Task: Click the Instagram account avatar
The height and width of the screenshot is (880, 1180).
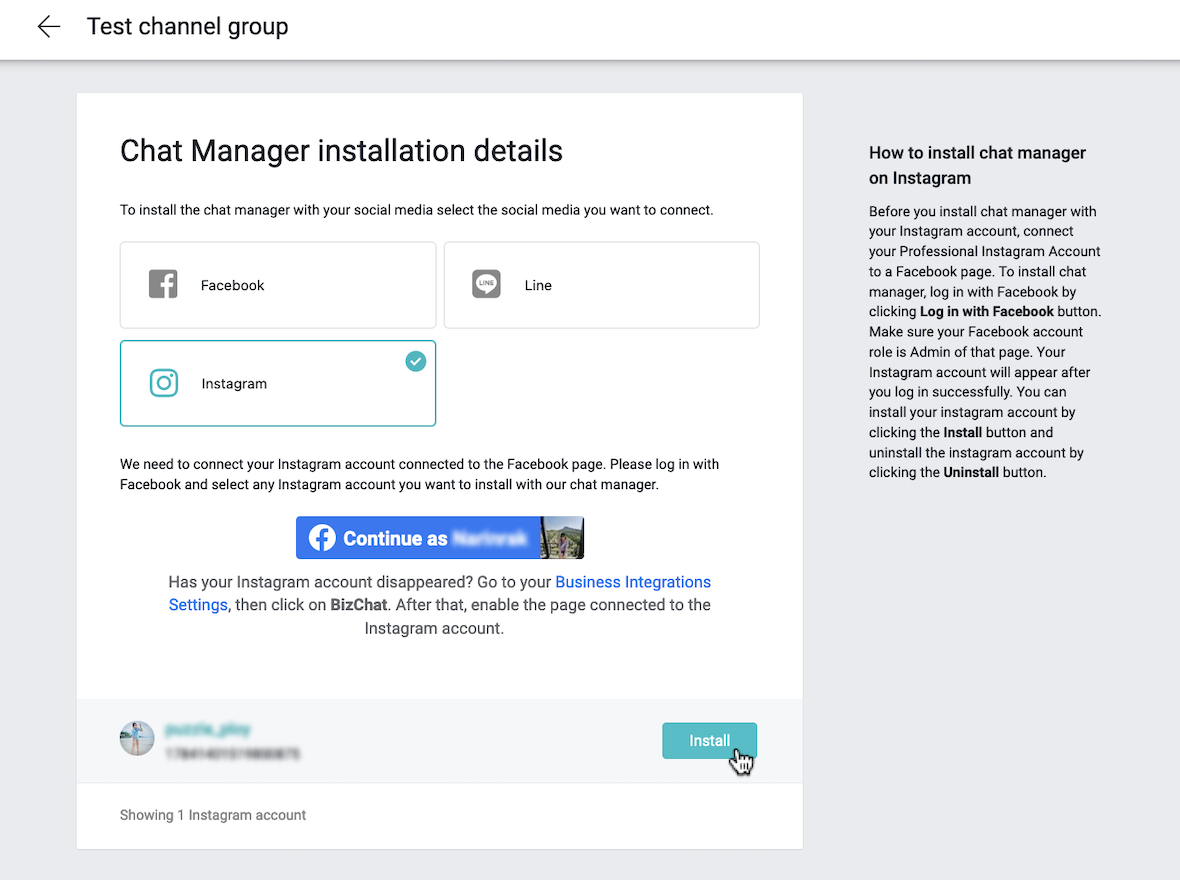Action: [137, 738]
